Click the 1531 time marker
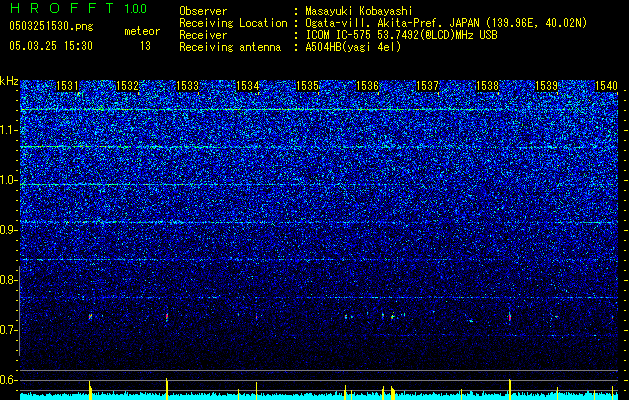This screenshot has height=400, width=629. pyautogui.click(x=67, y=86)
